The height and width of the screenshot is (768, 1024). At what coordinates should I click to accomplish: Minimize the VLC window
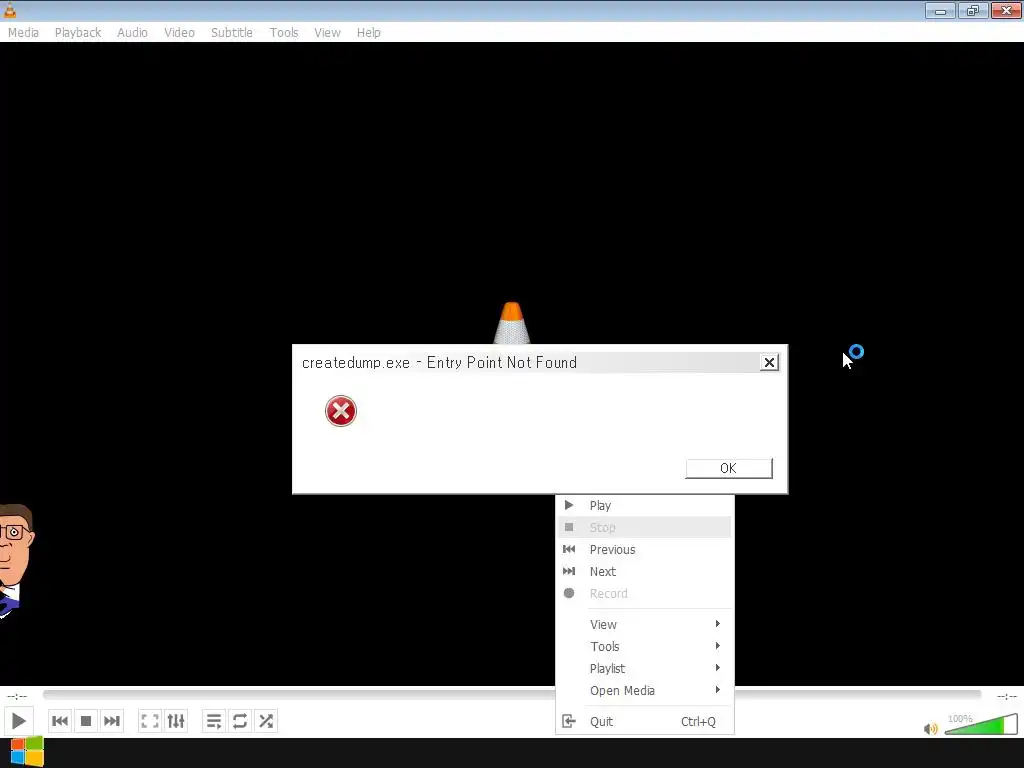point(940,10)
